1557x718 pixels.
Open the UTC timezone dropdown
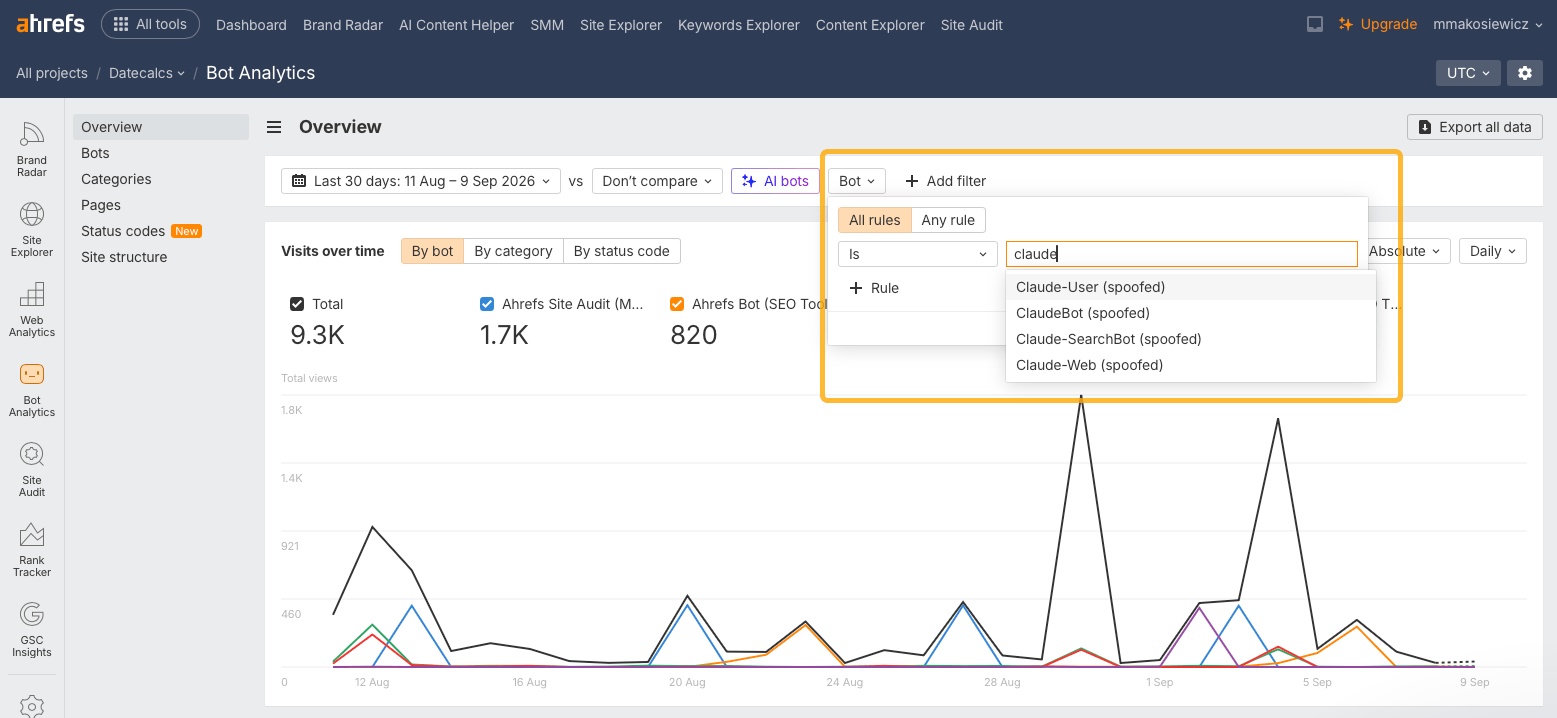coord(1468,73)
